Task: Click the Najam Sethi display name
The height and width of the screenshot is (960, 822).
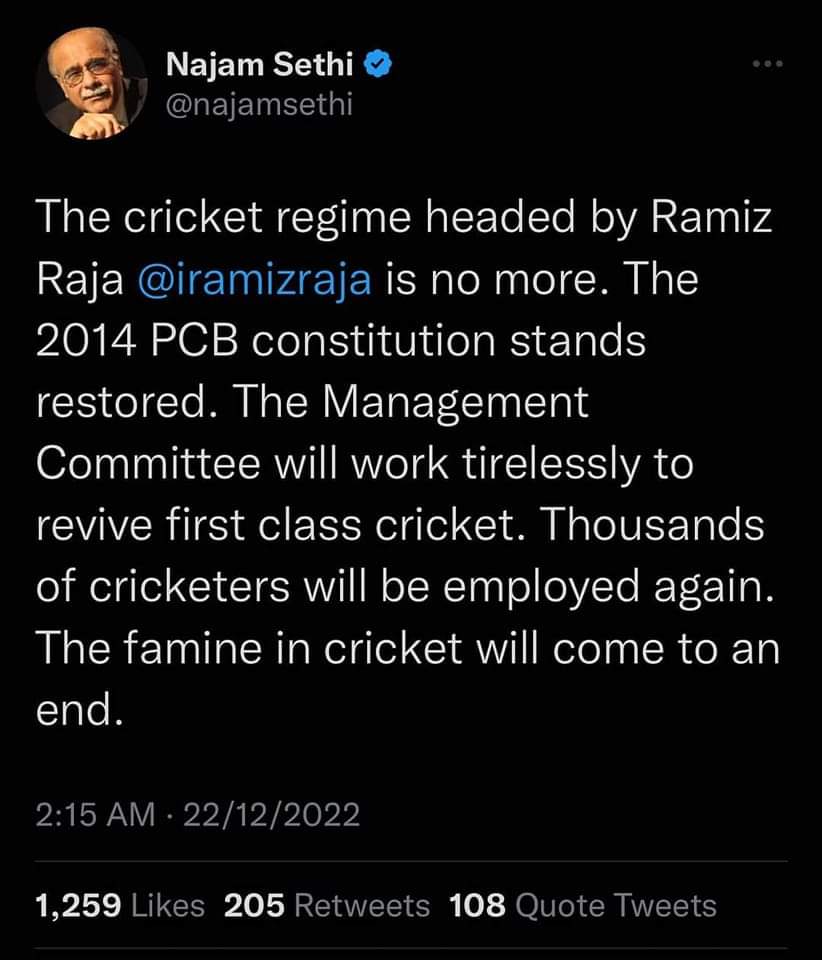Action: 262,65
